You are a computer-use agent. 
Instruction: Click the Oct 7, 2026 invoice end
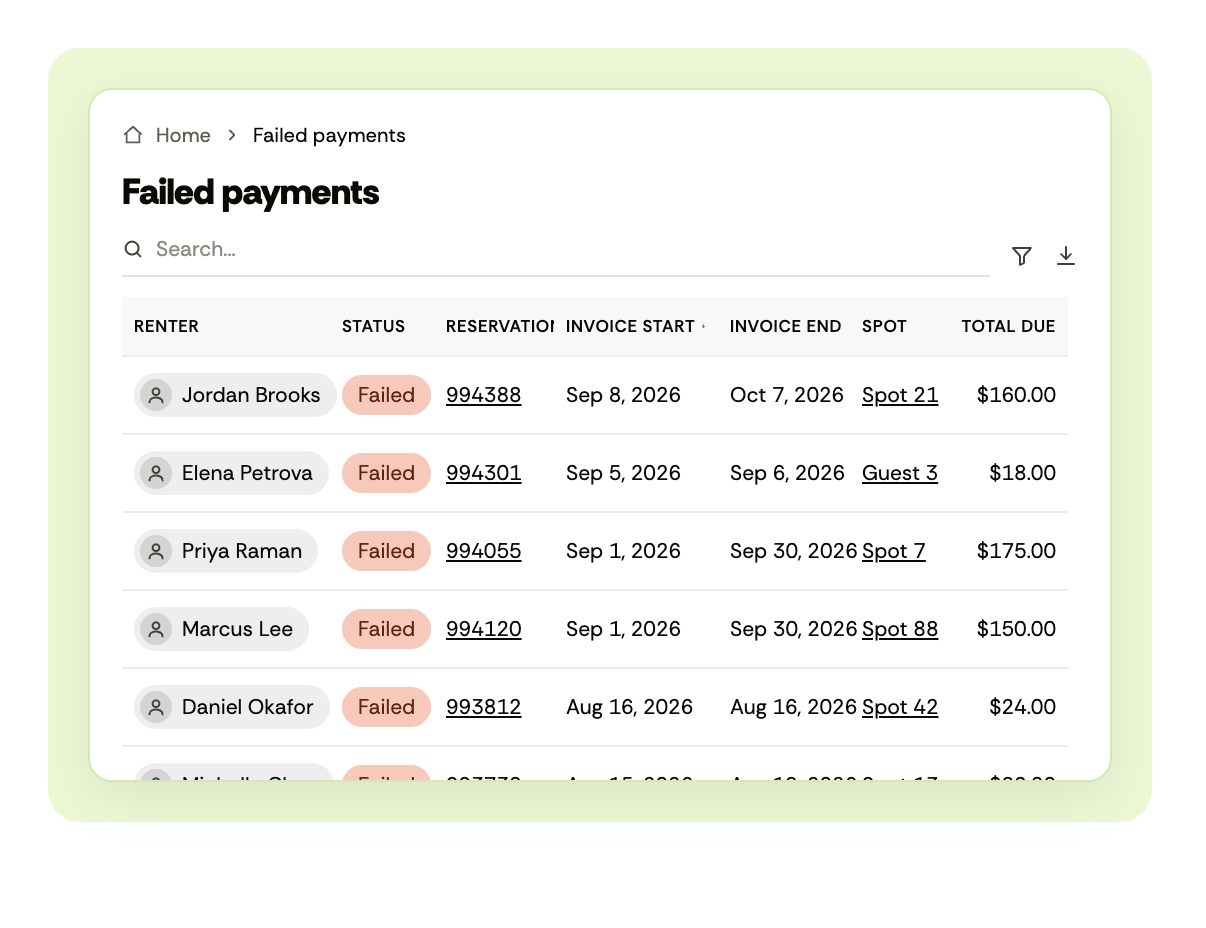[x=787, y=395]
